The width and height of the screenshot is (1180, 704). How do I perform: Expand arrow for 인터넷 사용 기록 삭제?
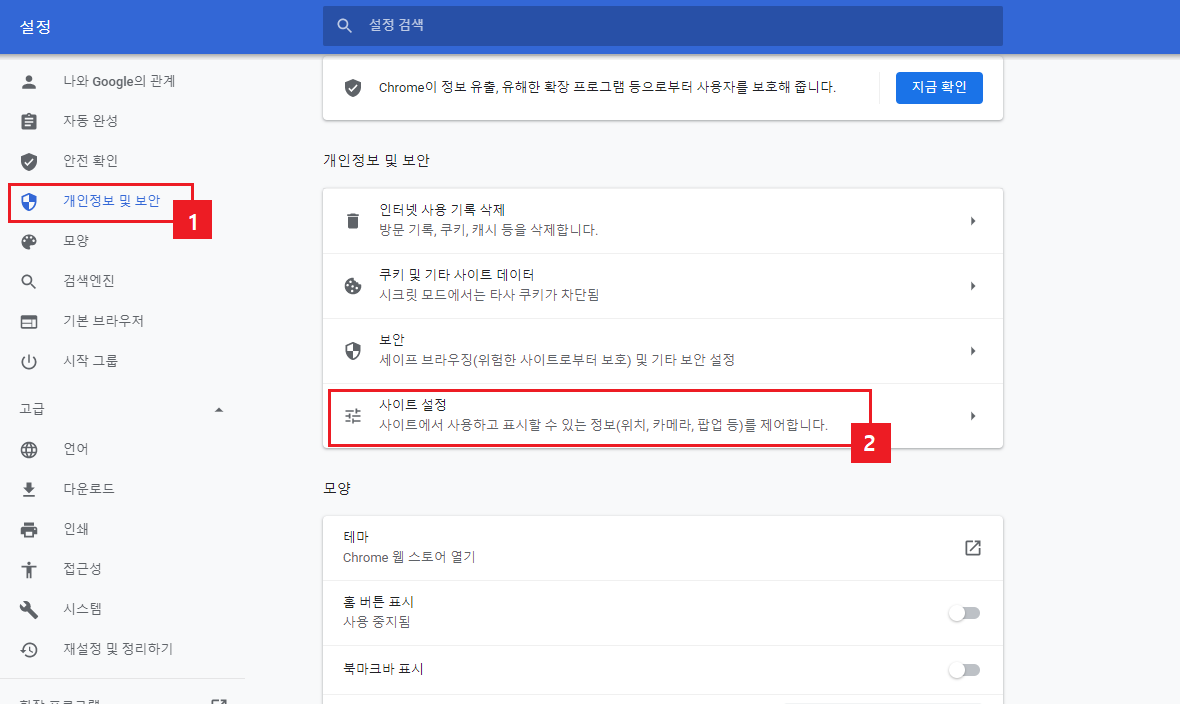point(972,221)
